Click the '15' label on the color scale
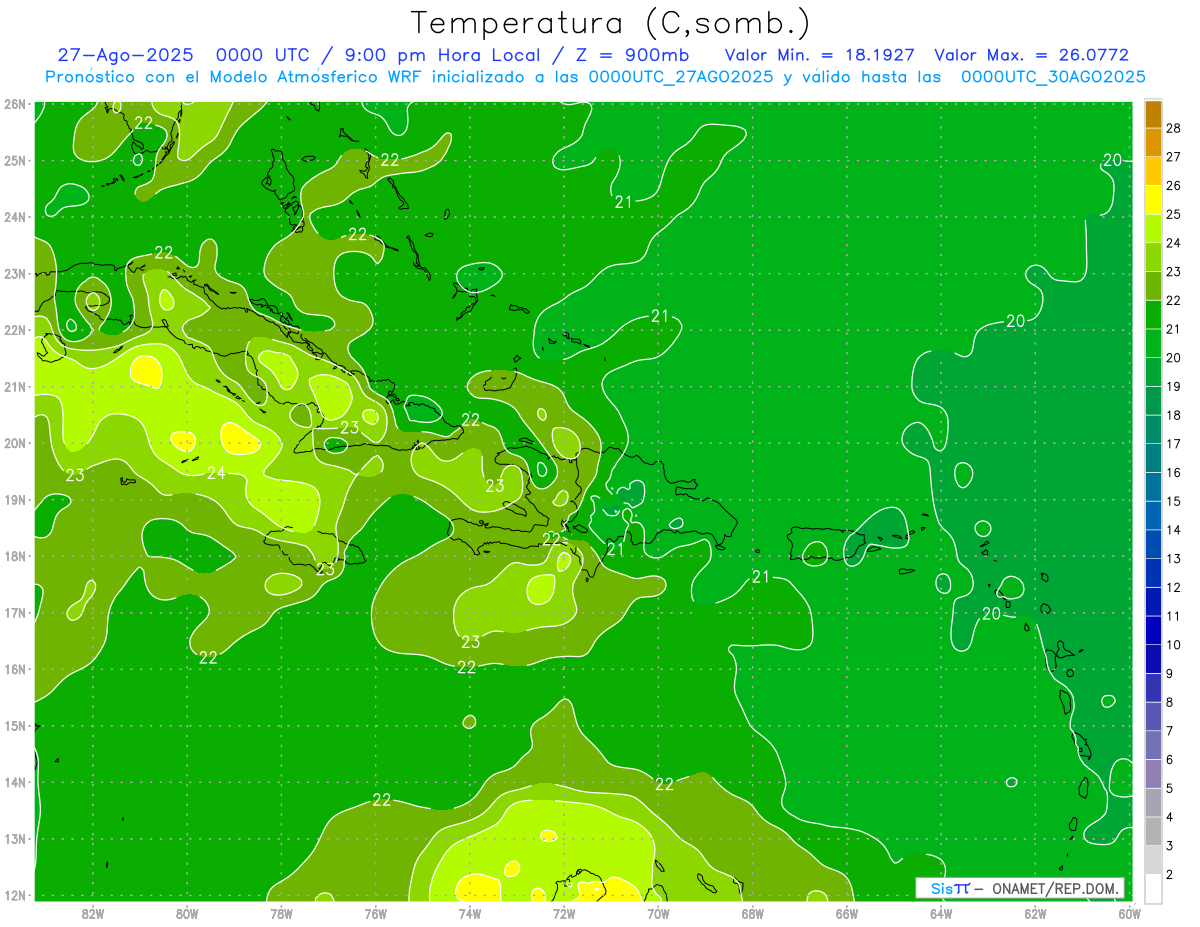Image resolution: width=1200 pixels, height=927 pixels. (x=1174, y=501)
